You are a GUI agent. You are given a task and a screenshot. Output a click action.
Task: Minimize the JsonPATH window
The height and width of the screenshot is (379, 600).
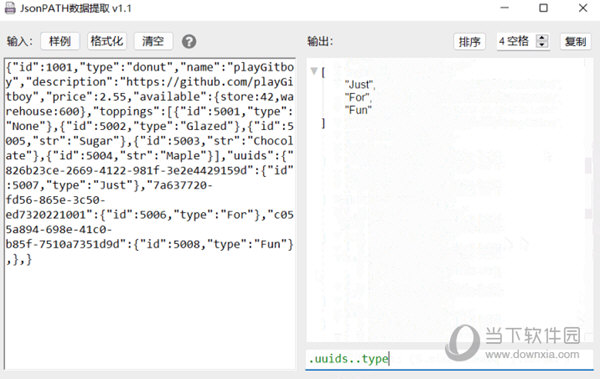point(505,8)
